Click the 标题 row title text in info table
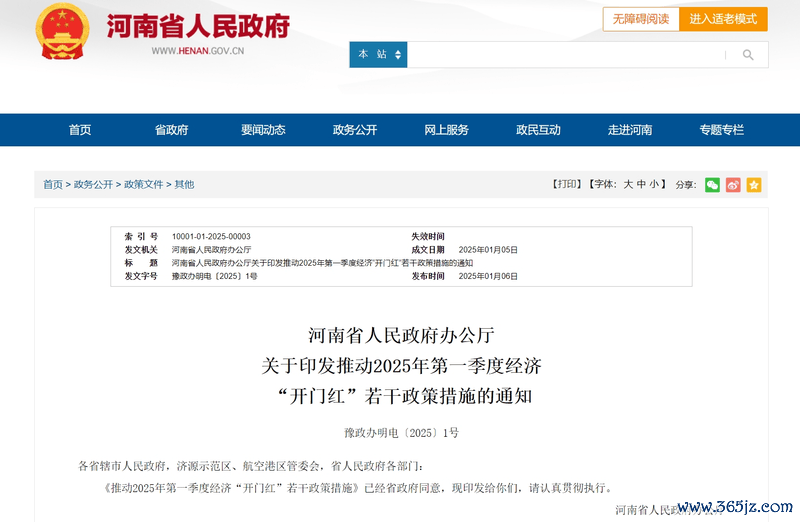The height and width of the screenshot is (522, 800). [x=322, y=263]
